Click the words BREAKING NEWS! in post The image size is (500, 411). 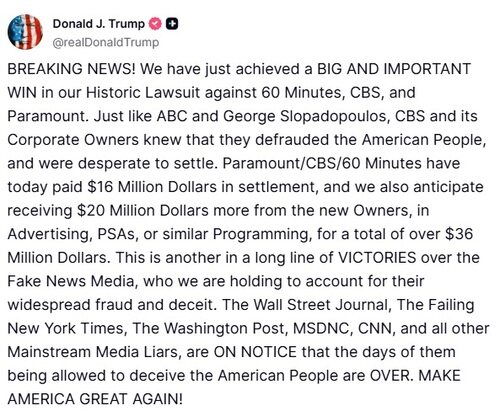coord(71,69)
